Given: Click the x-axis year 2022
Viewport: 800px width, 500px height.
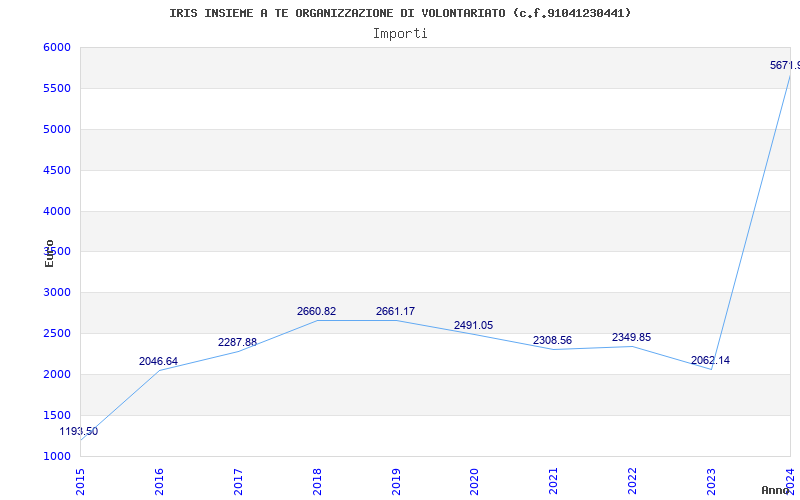Looking at the screenshot, I should click(633, 482).
